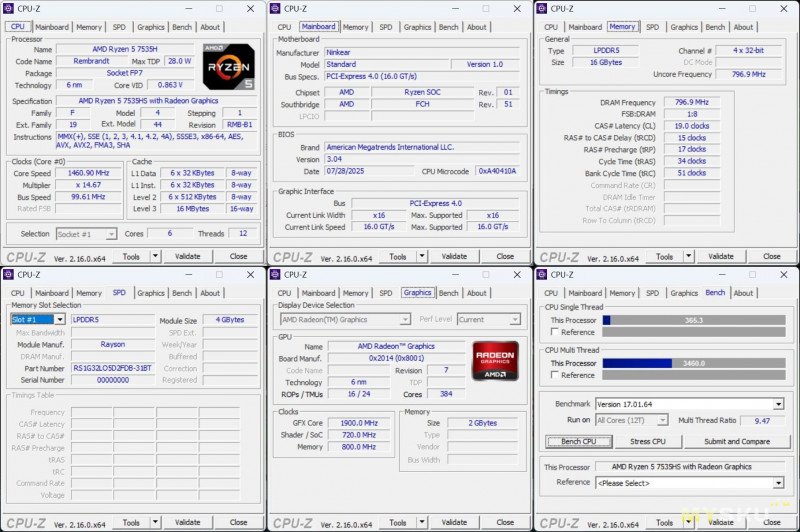Click the Radeon Graphics AMD logo image
Viewport: 800px width, 532px height.
pyautogui.click(x=495, y=361)
